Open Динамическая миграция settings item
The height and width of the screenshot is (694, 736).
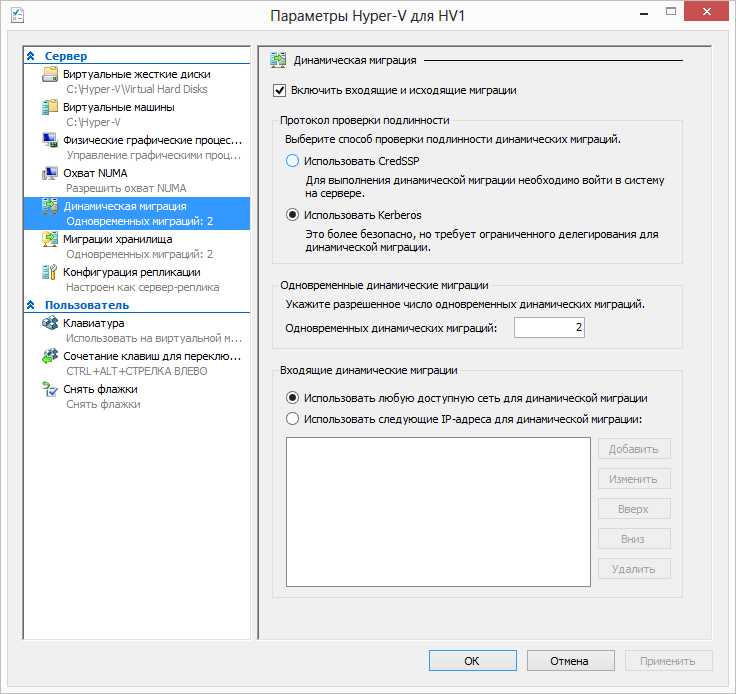point(124,206)
